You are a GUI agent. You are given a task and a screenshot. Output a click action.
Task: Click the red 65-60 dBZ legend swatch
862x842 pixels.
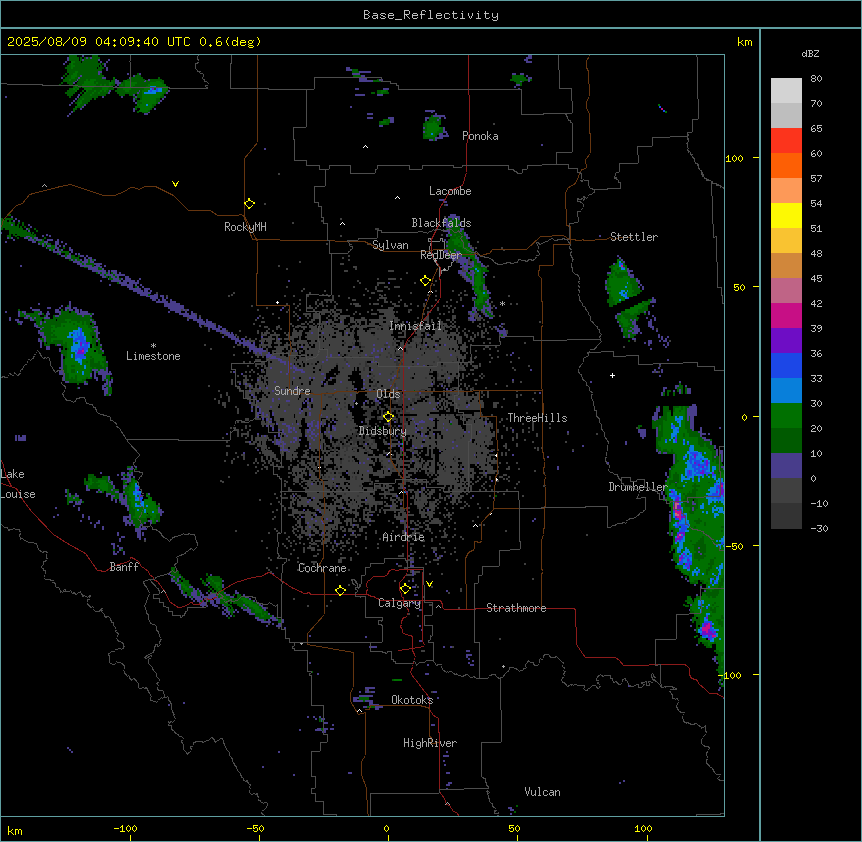(x=786, y=141)
